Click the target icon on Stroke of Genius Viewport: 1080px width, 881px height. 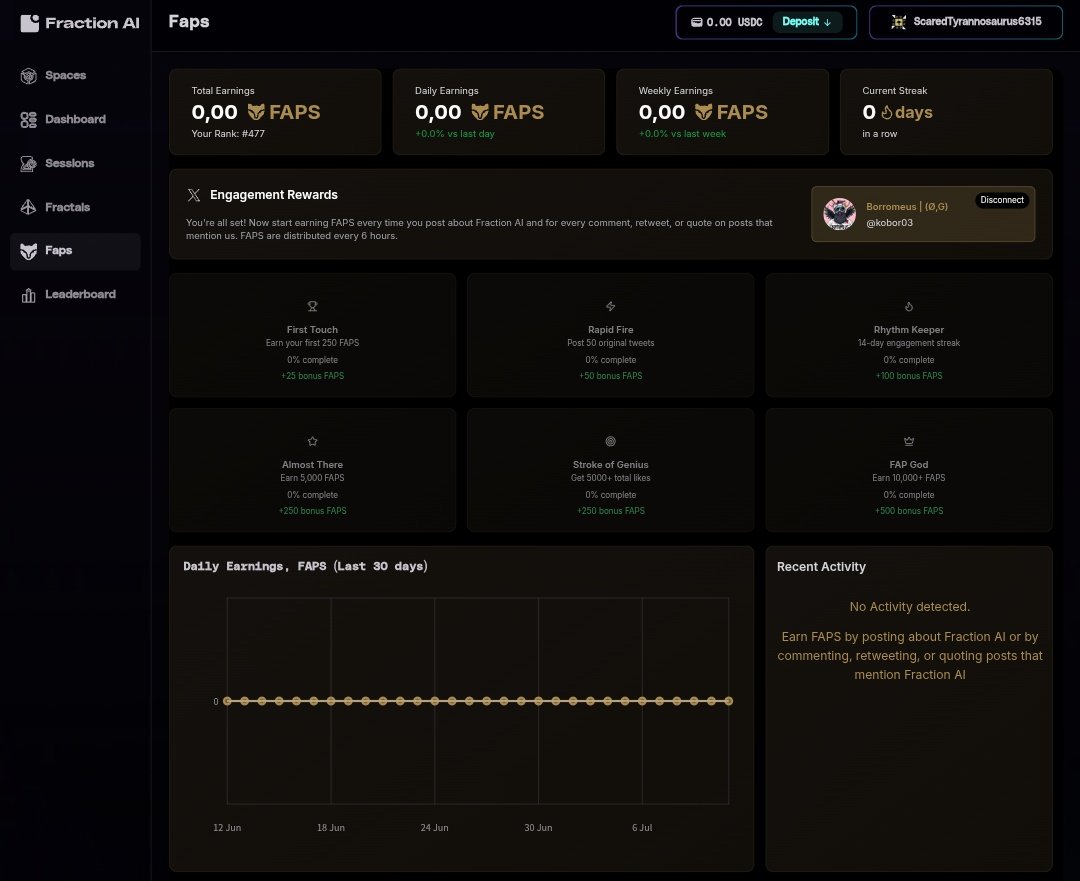point(610,441)
